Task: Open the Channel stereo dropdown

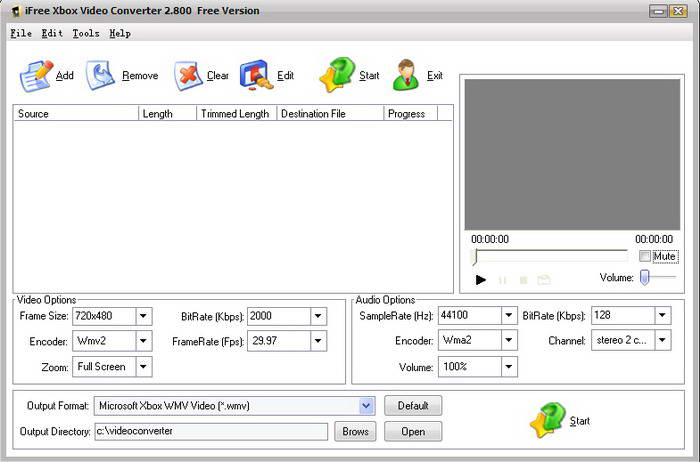Action: [x=662, y=340]
